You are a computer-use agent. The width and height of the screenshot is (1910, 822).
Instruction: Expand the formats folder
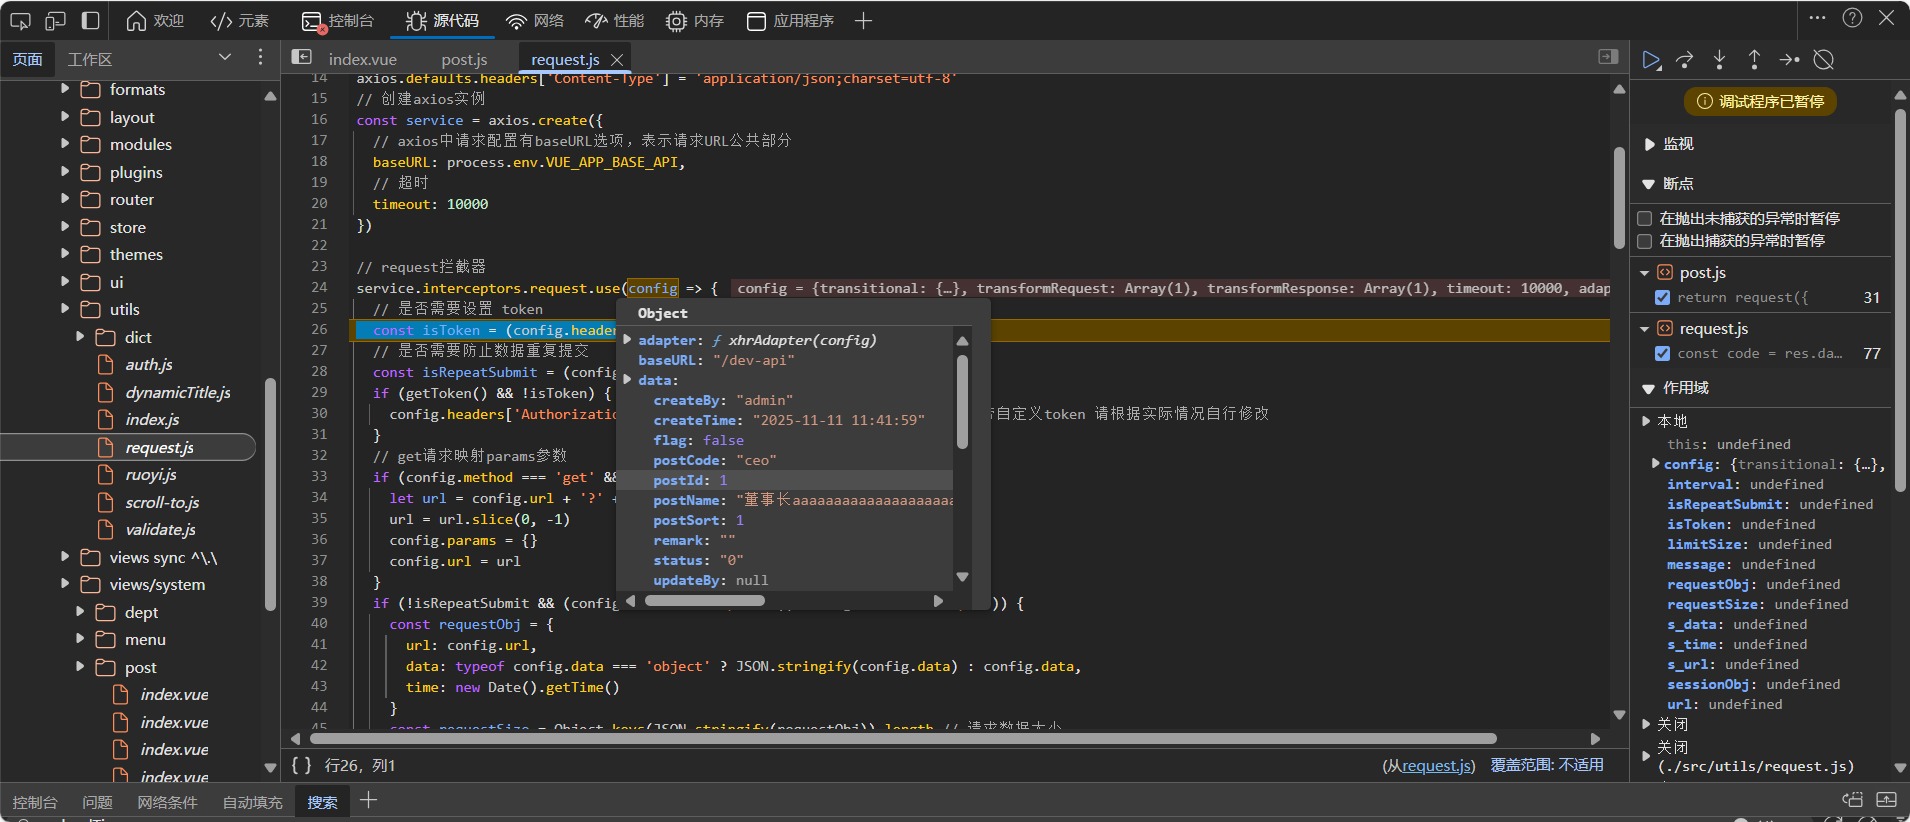point(65,89)
